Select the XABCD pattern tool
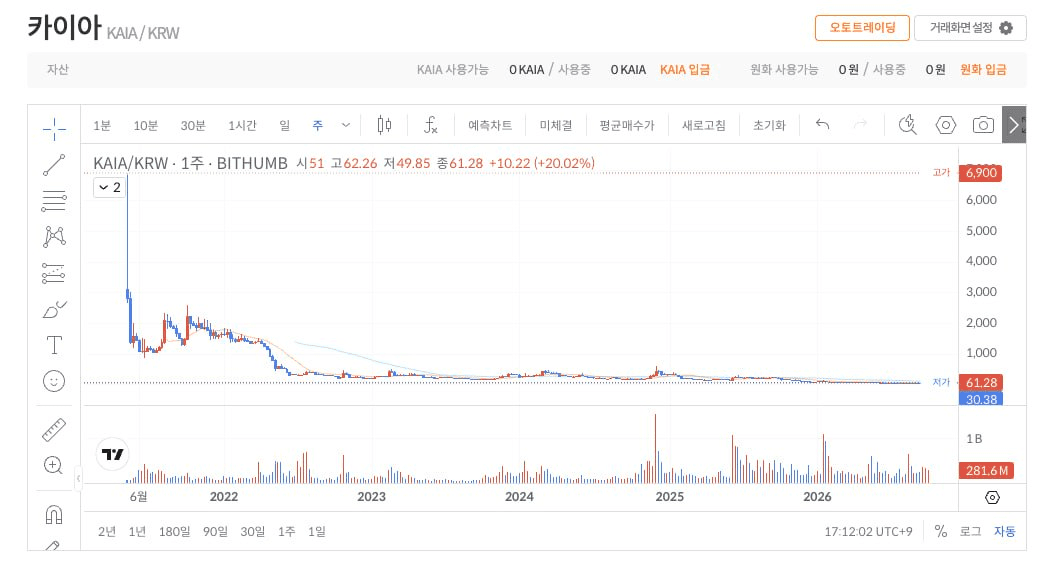 (54, 237)
